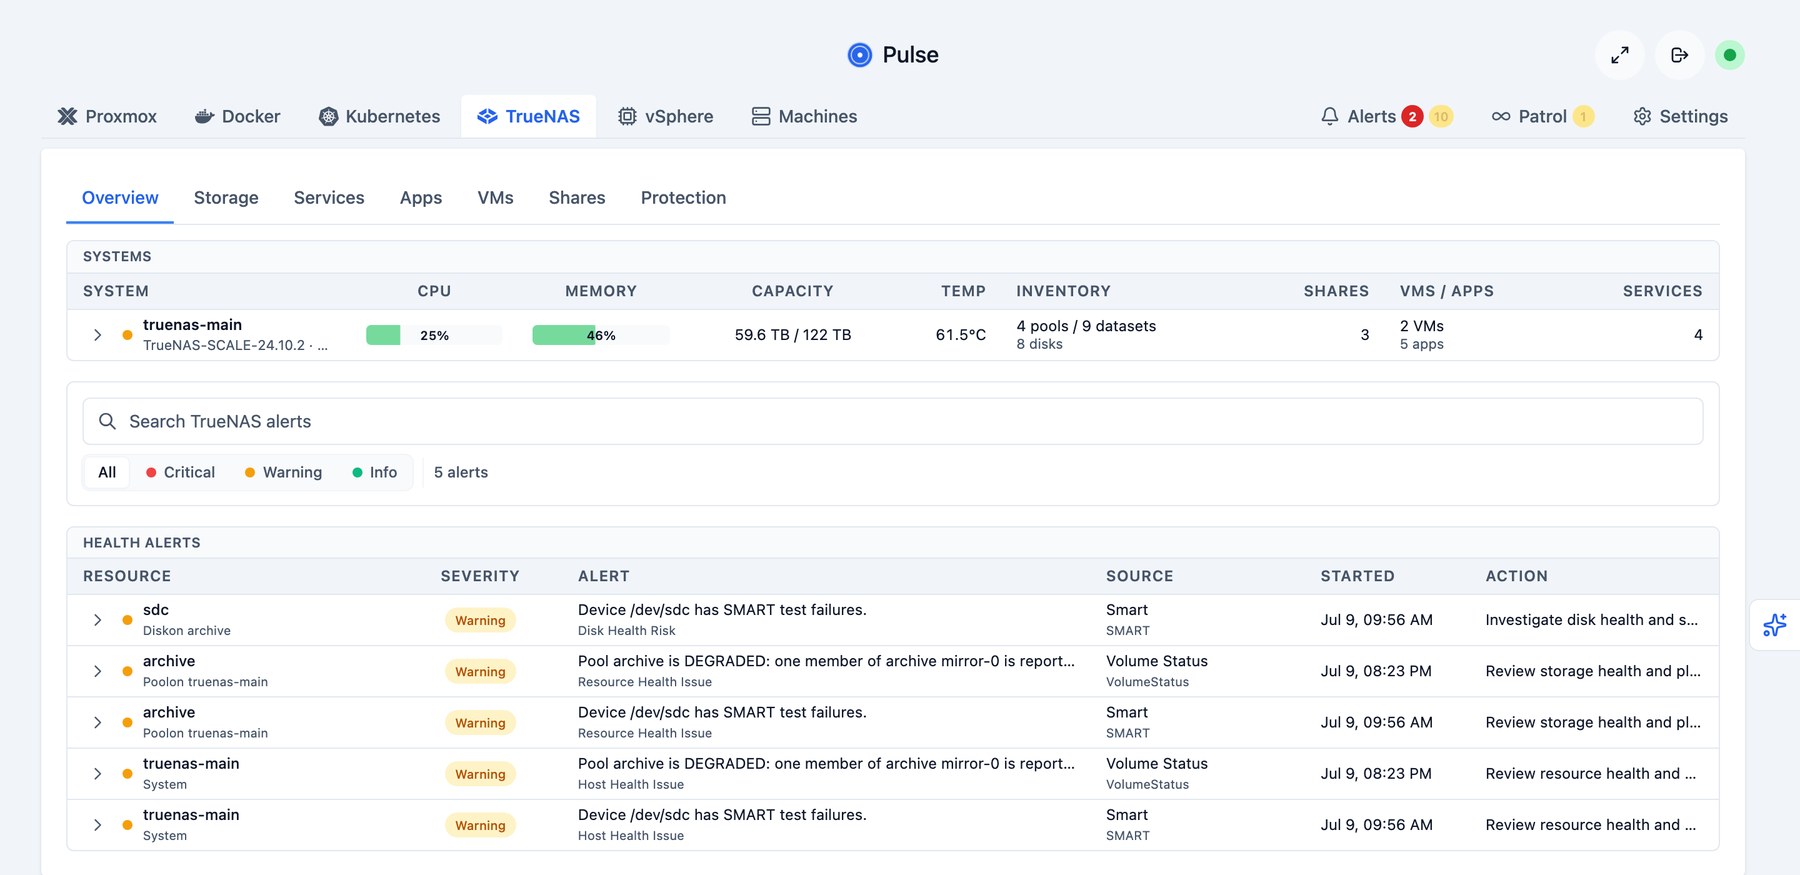Click the vSphere chip icon
The height and width of the screenshot is (875, 1800).
tap(627, 116)
